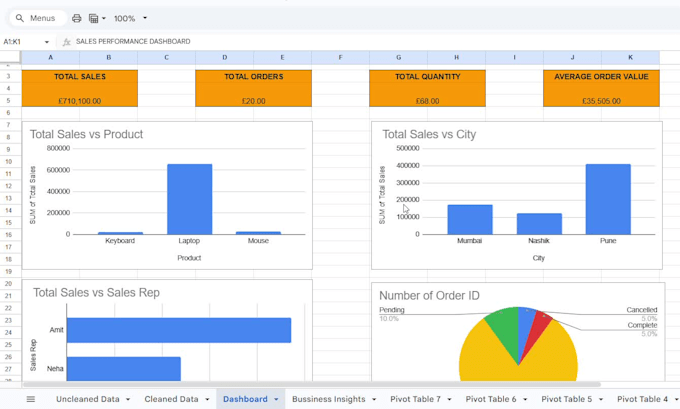Expand the arrow beside the table icon
This screenshot has height=409, width=680.
(x=104, y=18)
